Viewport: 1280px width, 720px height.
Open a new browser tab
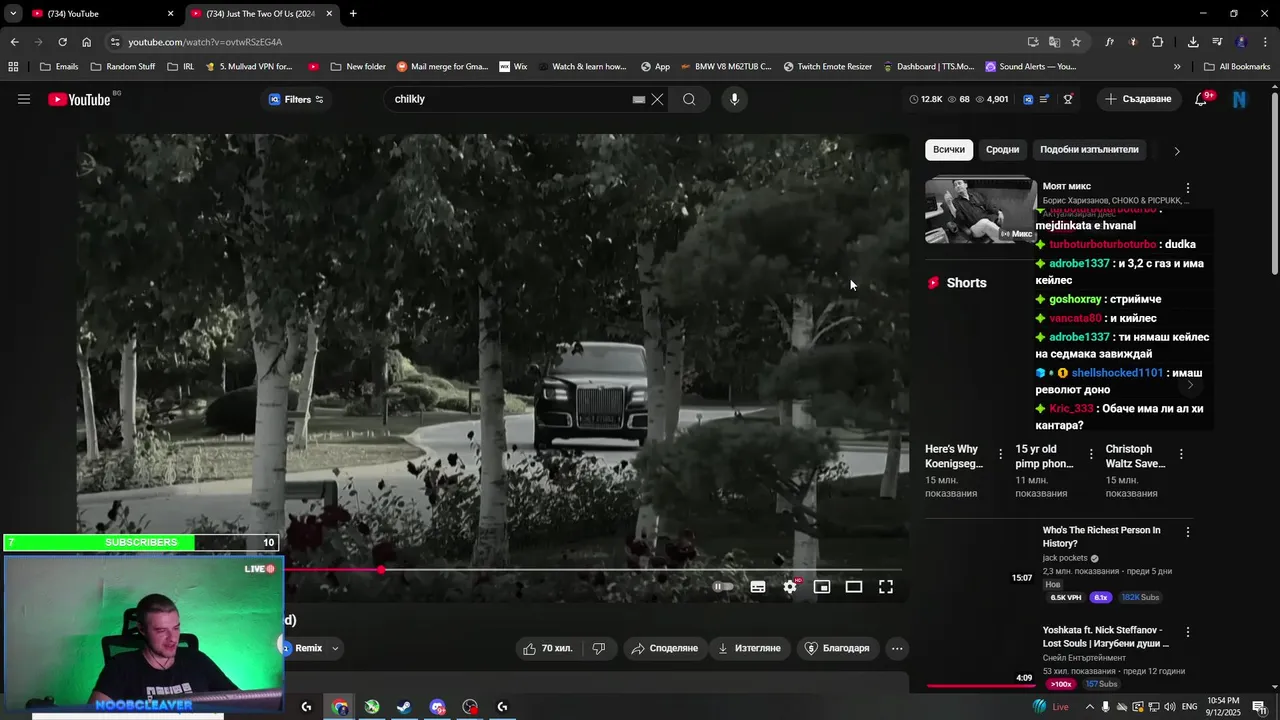click(353, 14)
